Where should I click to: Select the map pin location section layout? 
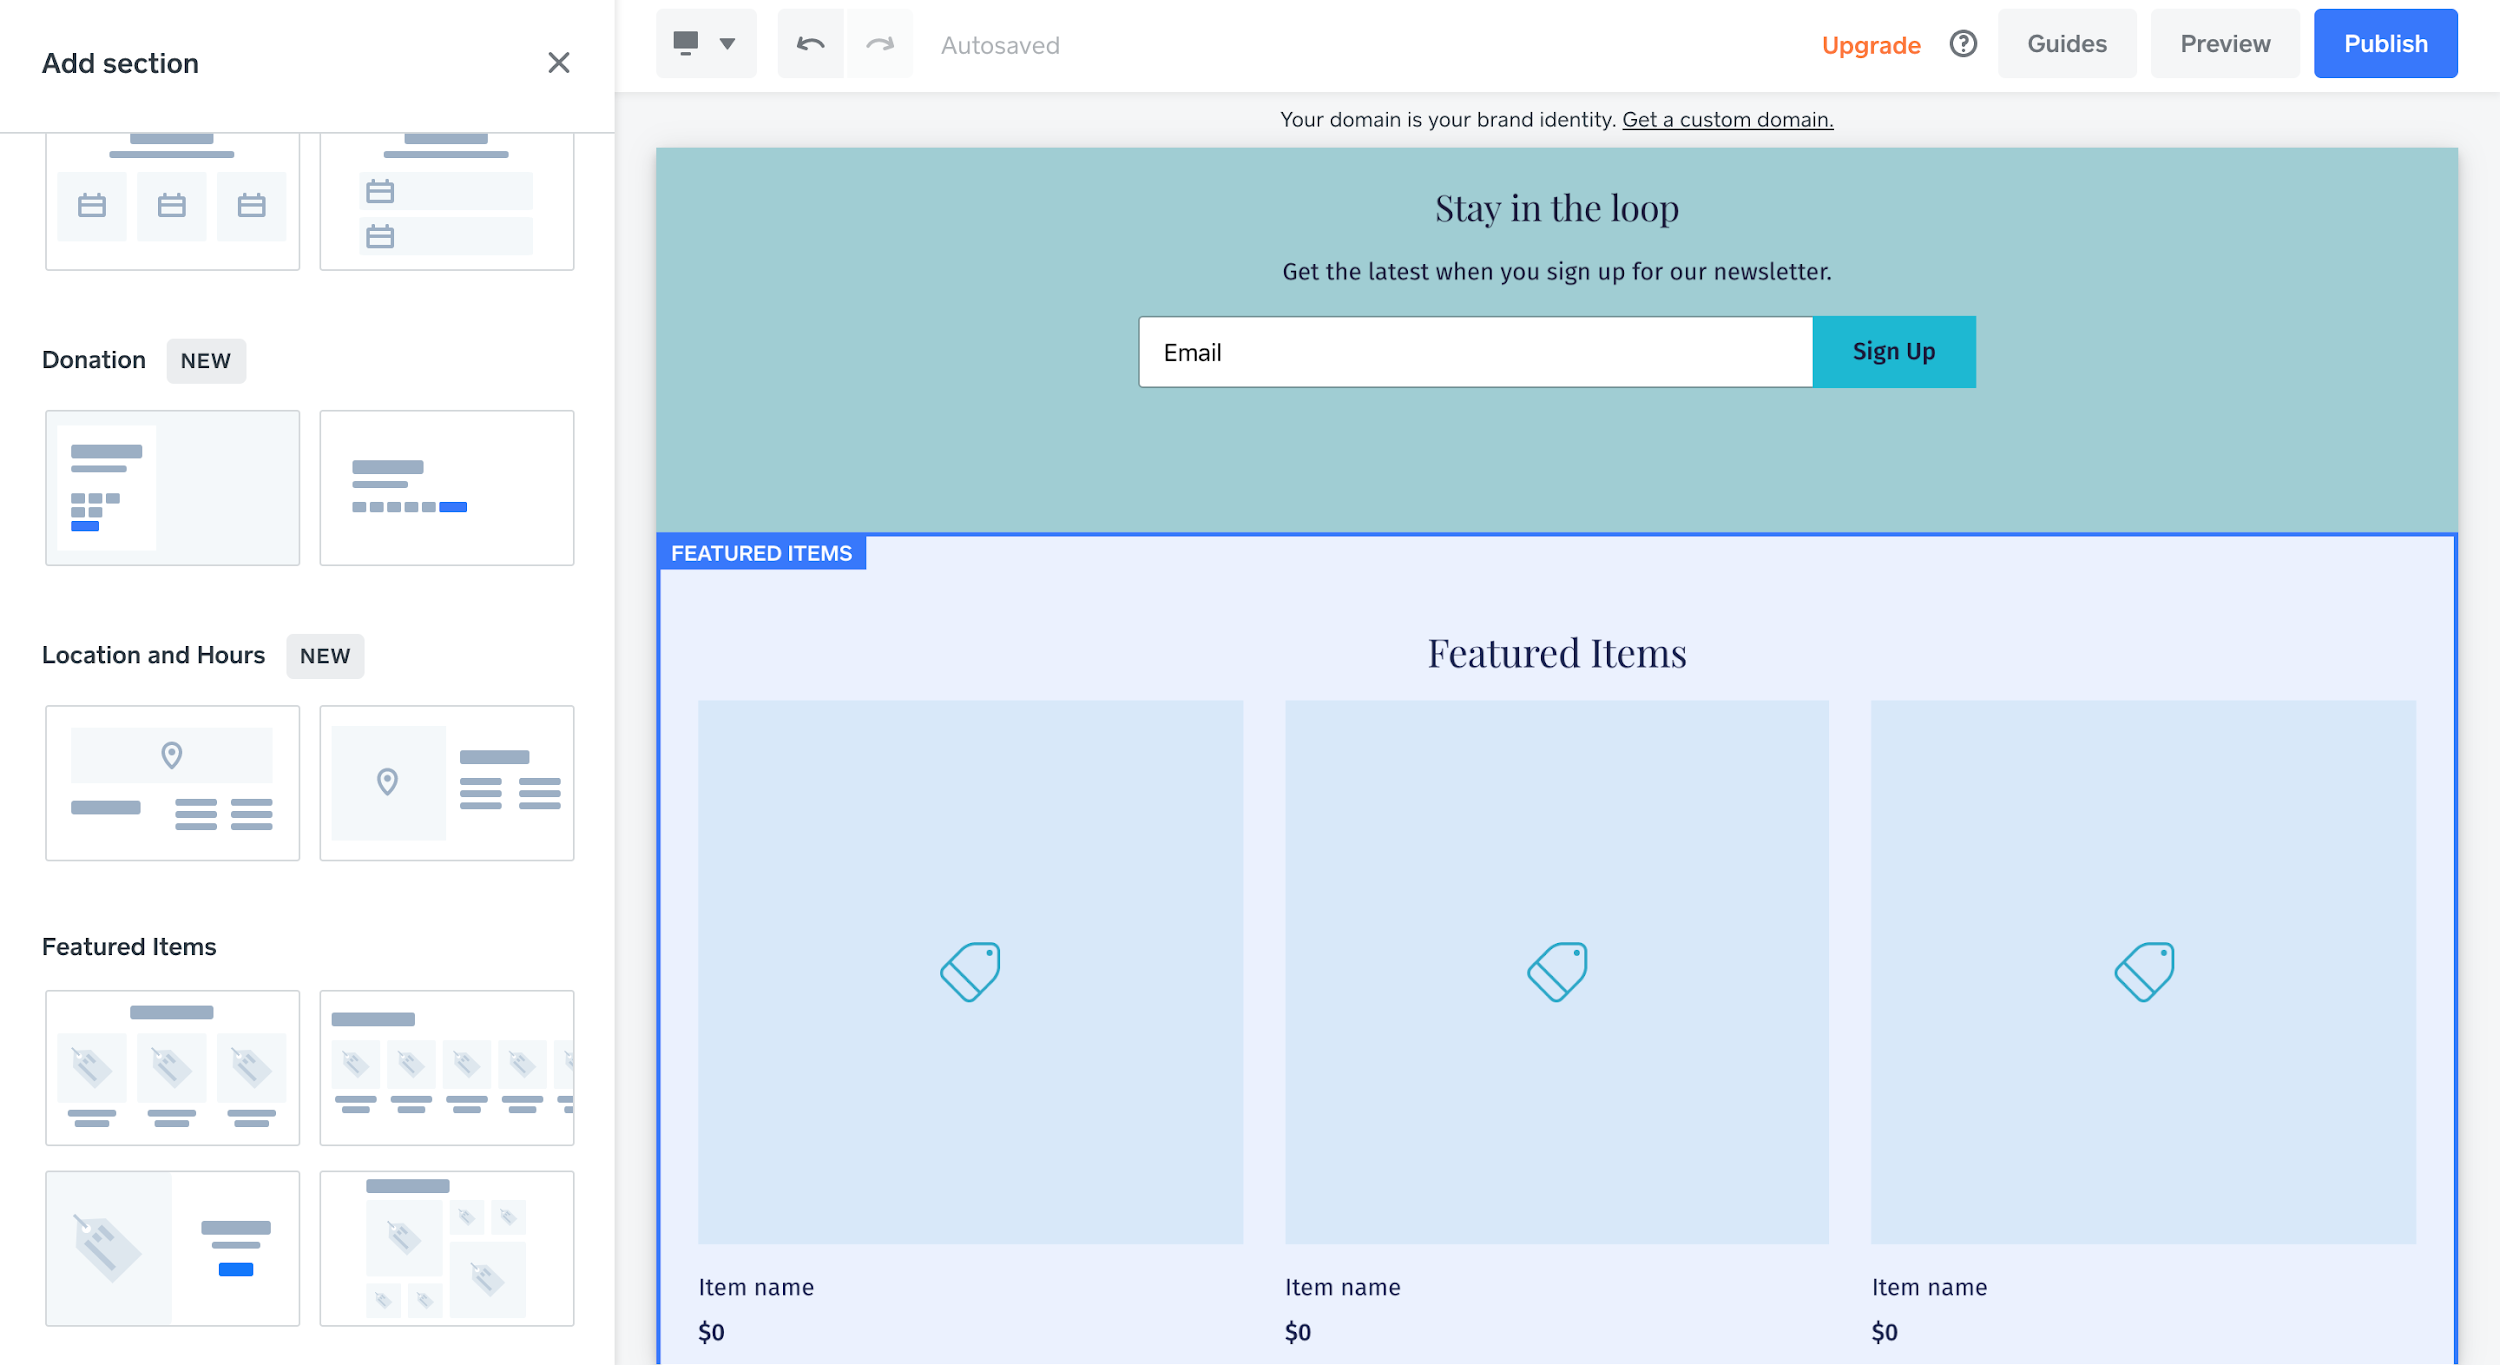tap(172, 783)
